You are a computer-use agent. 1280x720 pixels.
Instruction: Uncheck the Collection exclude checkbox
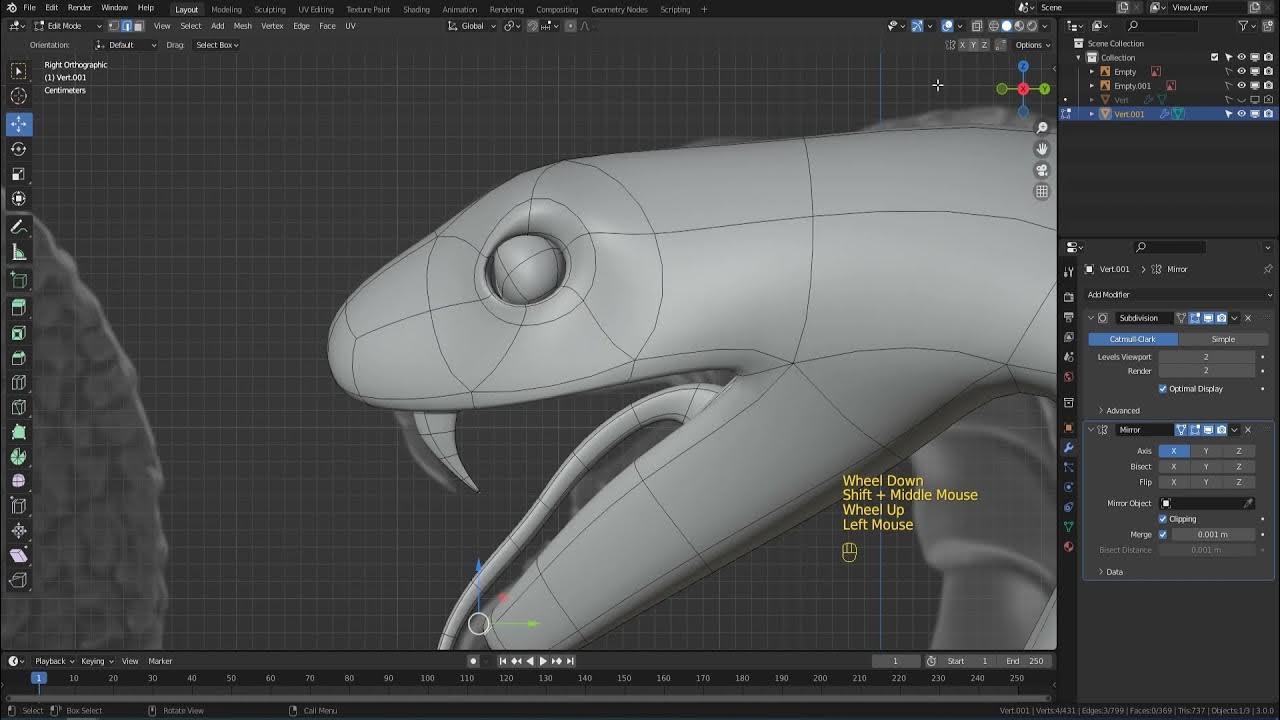pyautogui.click(x=1215, y=57)
